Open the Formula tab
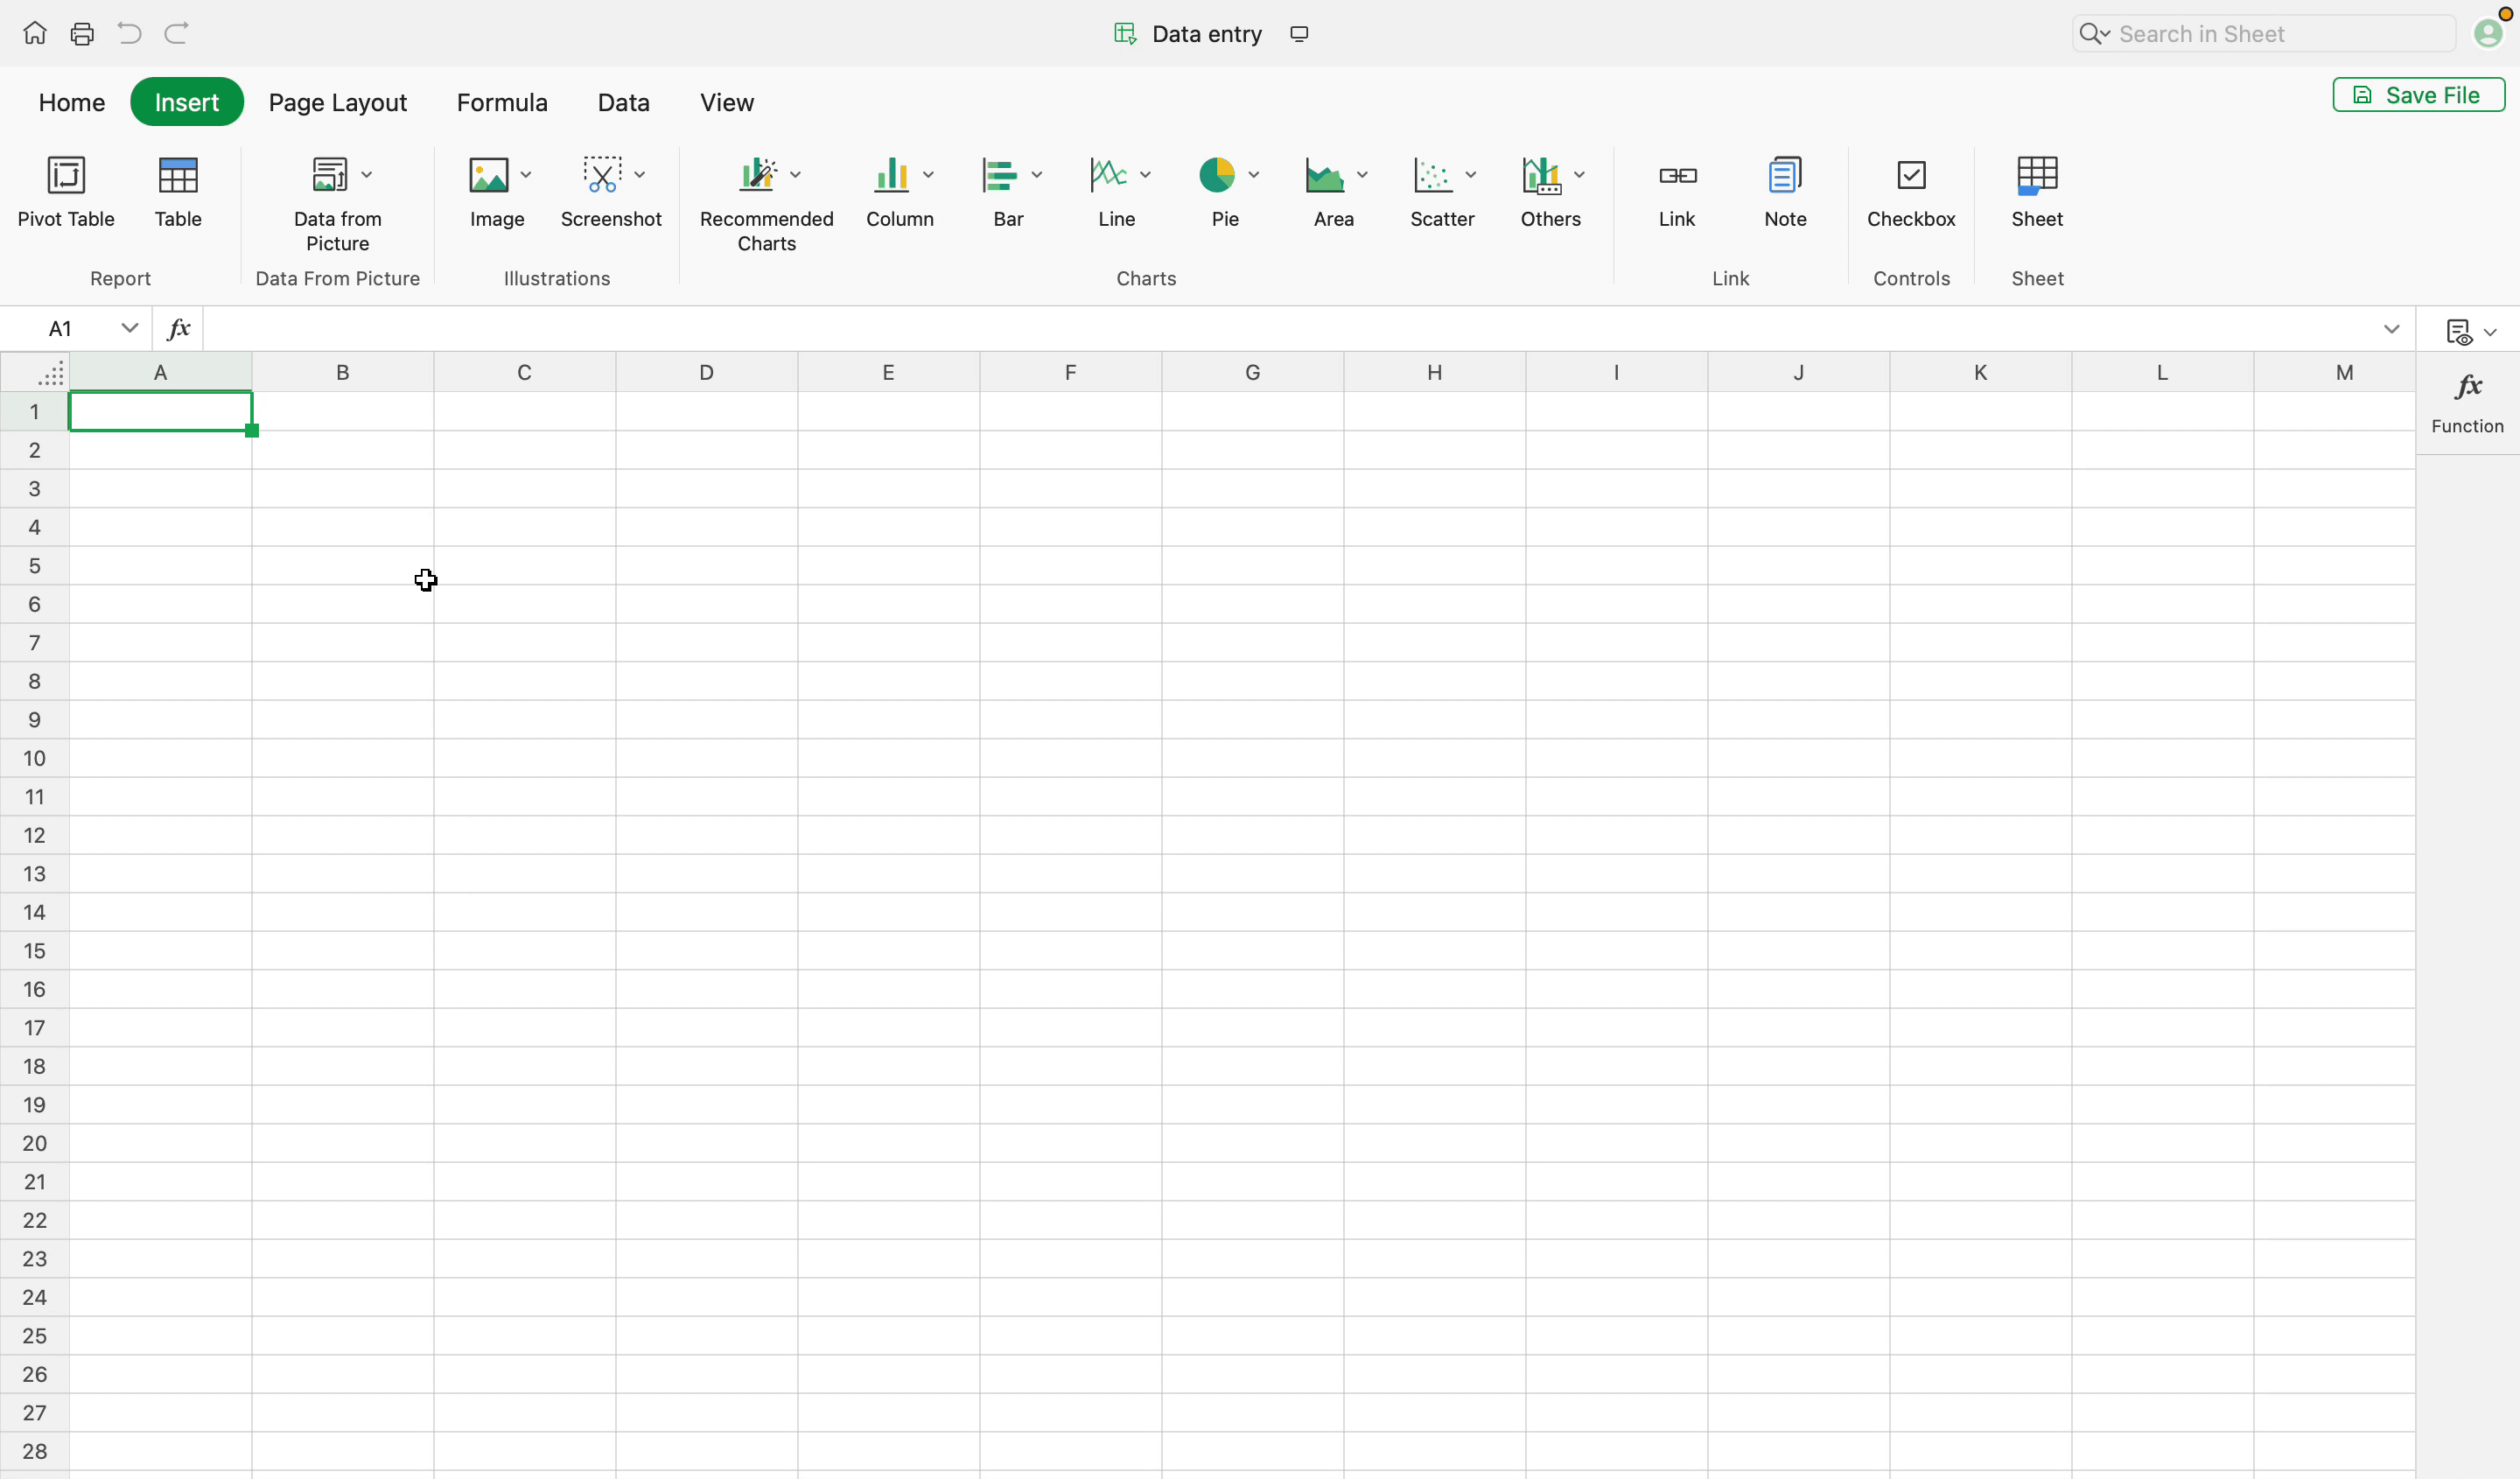Viewport: 2520px width, 1479px height. [501, 102]
